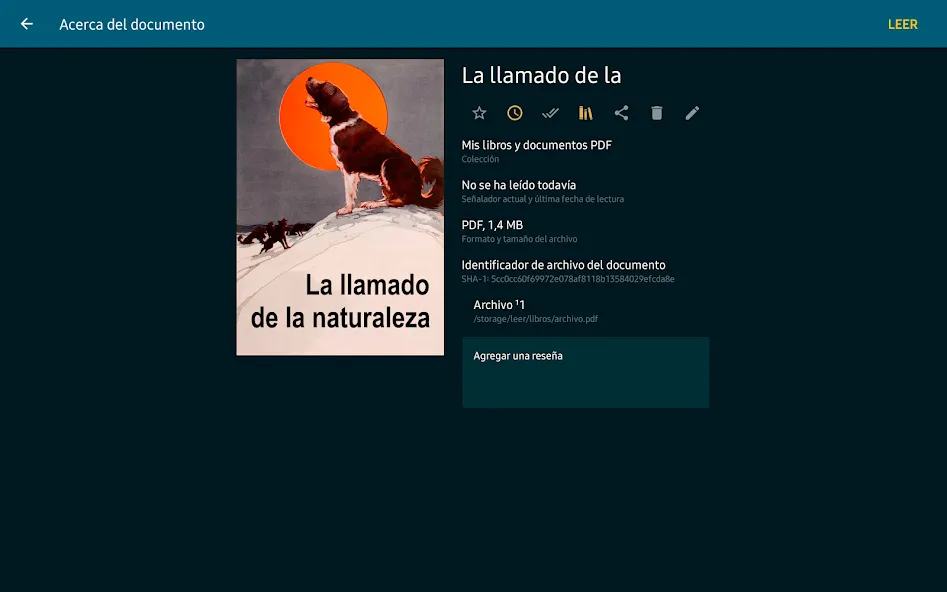947x592 pixels.
Task: Tap the LEER button to read
Action: (902, 24)
